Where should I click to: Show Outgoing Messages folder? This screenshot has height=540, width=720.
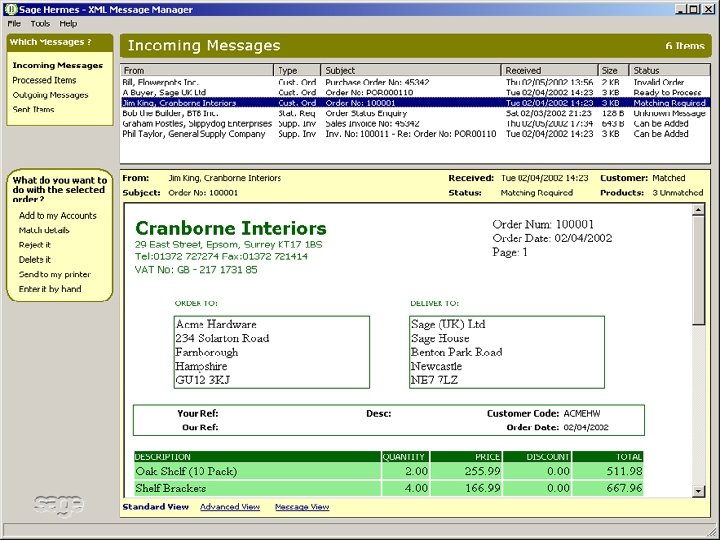50,95
